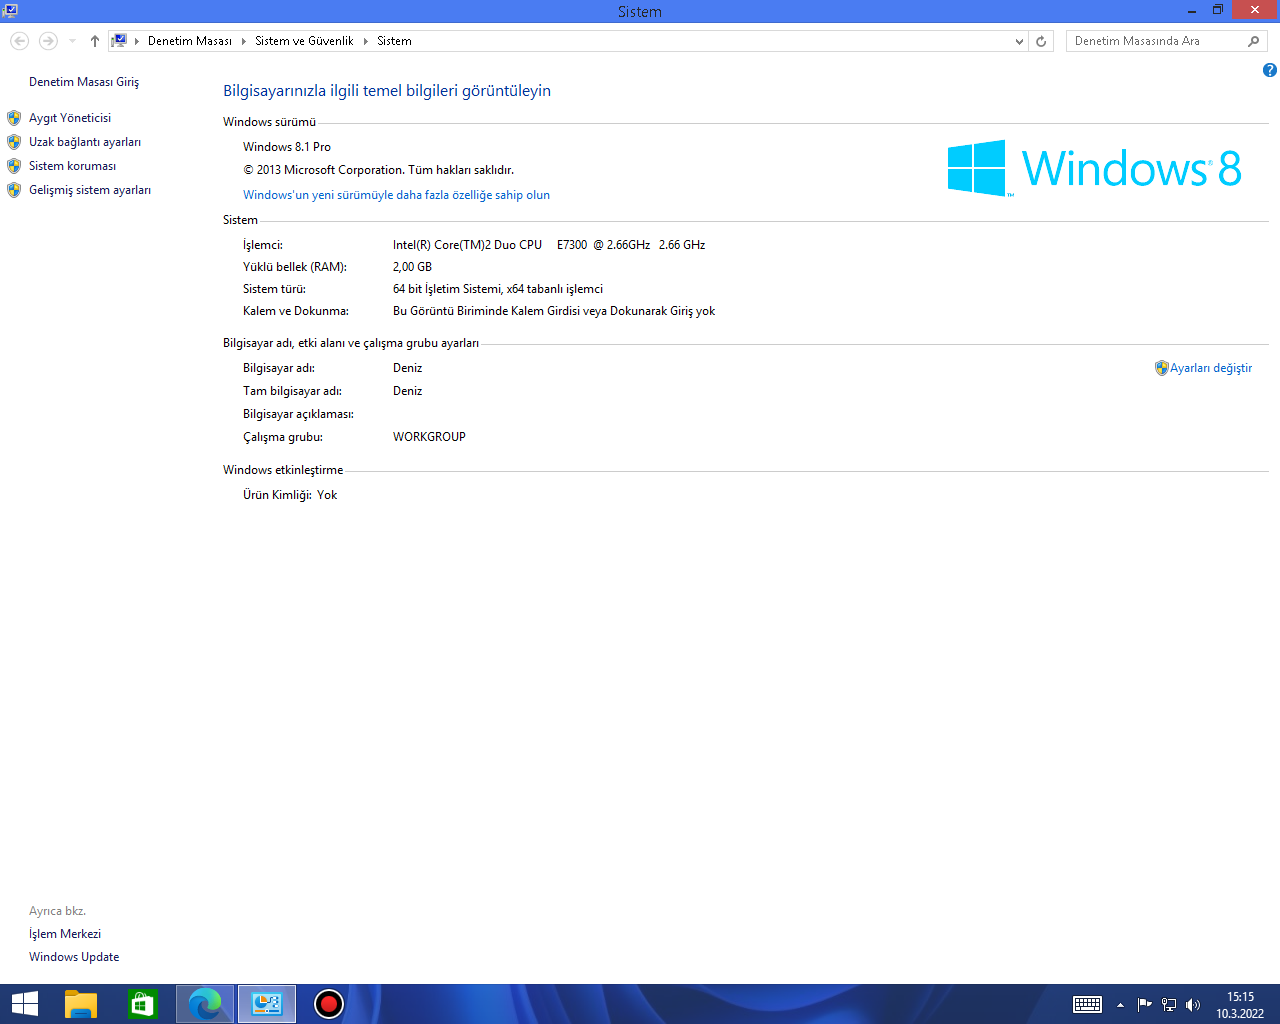Click the shield icon beside Sistem koruması
The height and width of the screenshot is (1024, 1280).
coord(14,166)
